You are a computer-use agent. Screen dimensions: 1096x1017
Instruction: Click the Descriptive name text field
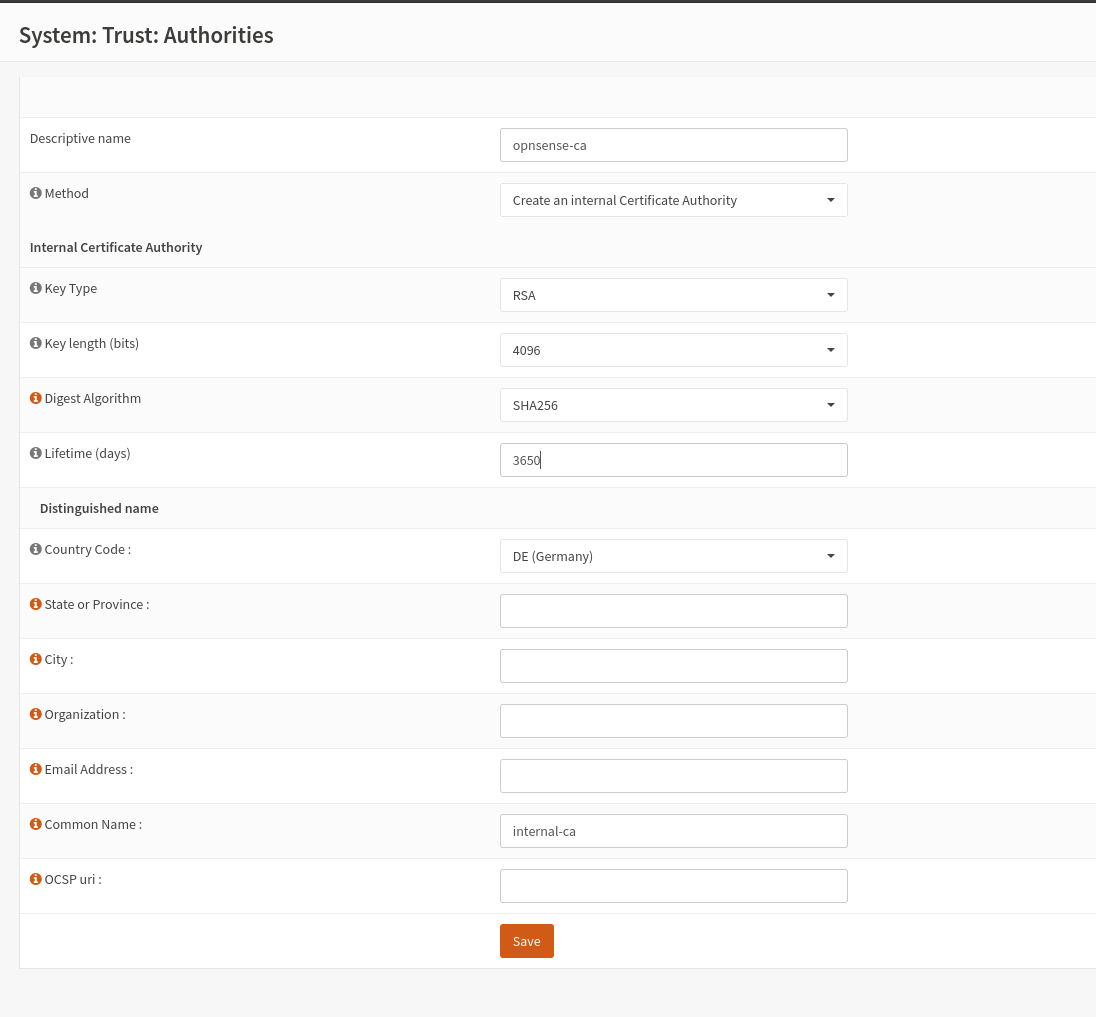click(673, 145)
